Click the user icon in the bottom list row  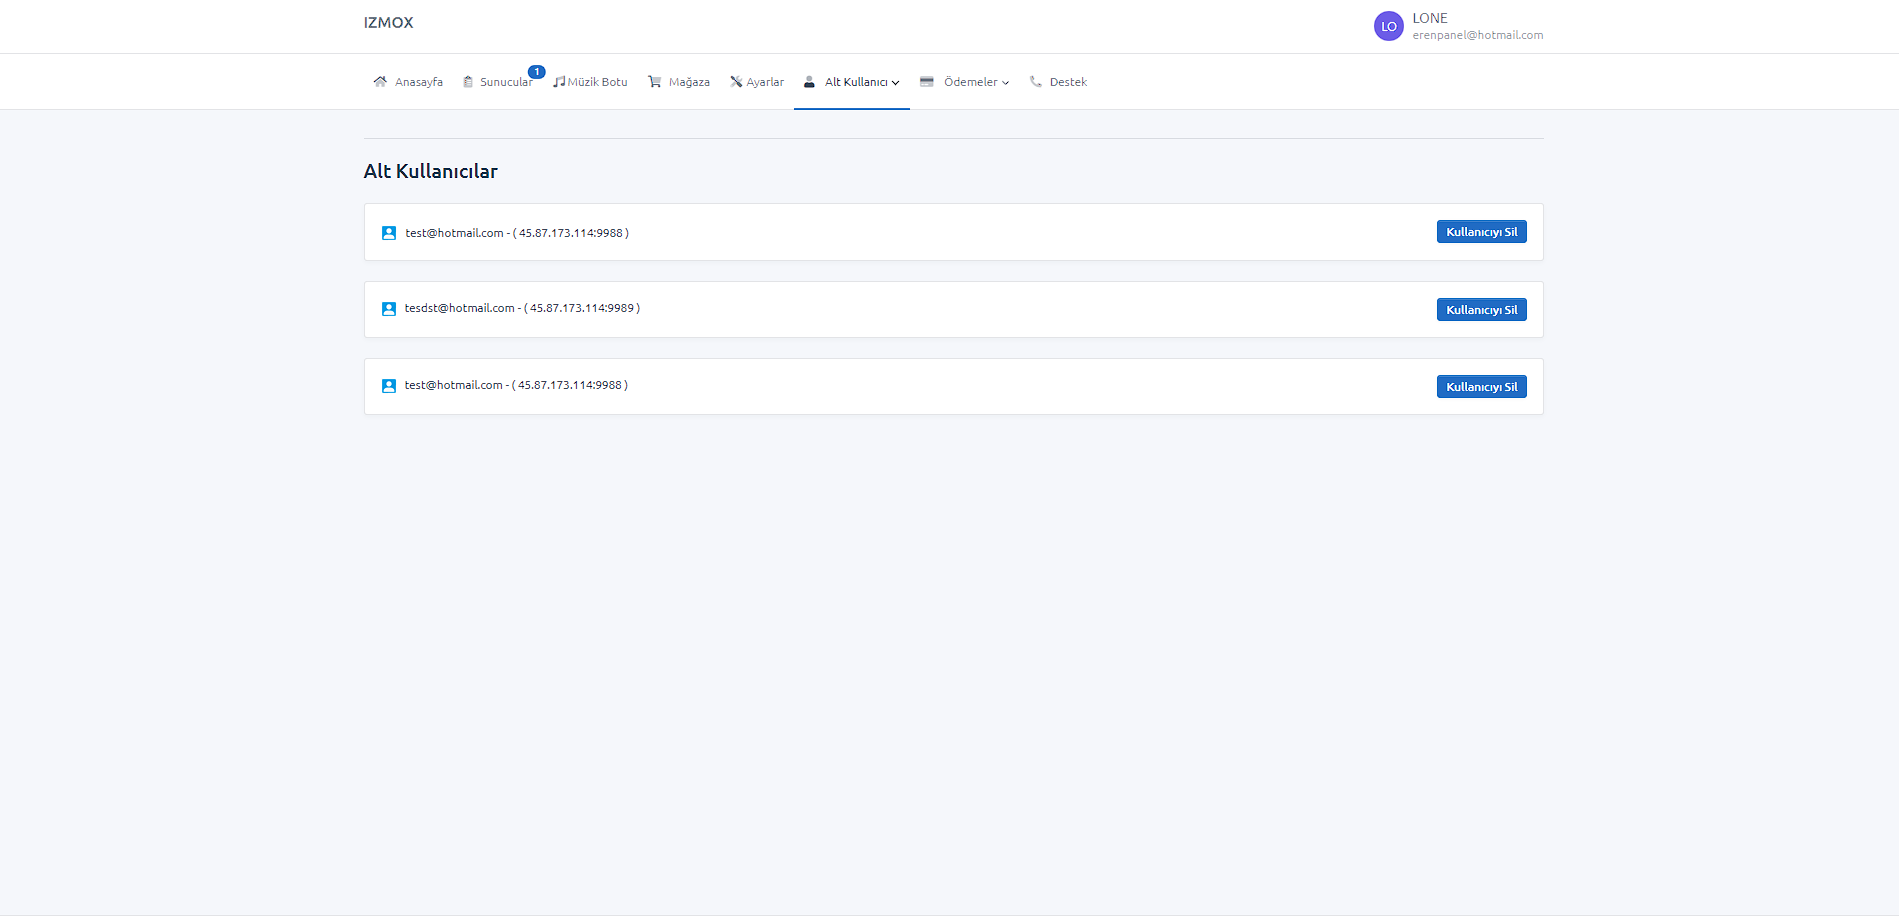click(x=389, y=386)
